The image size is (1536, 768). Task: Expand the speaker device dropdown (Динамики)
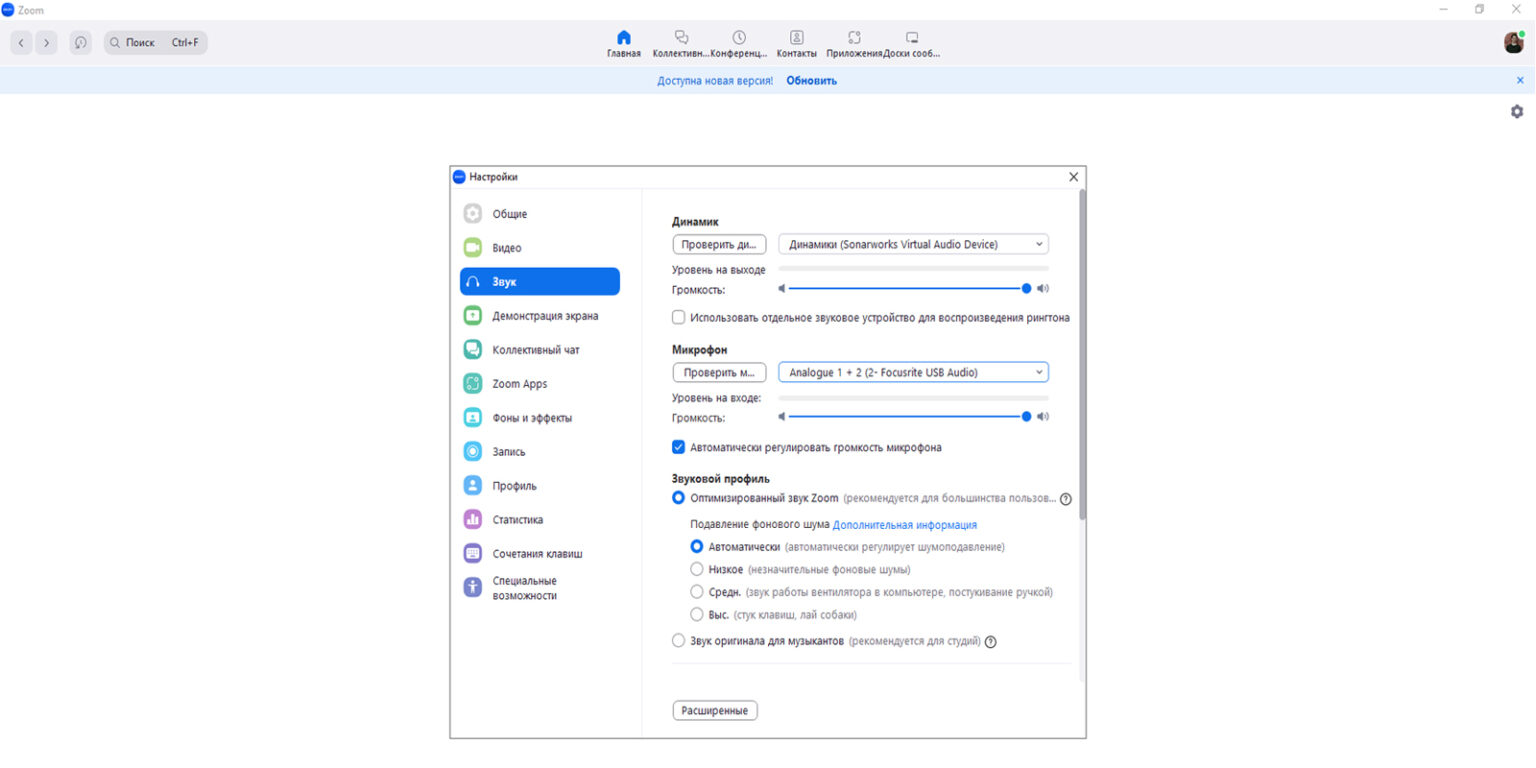(913, 244)
